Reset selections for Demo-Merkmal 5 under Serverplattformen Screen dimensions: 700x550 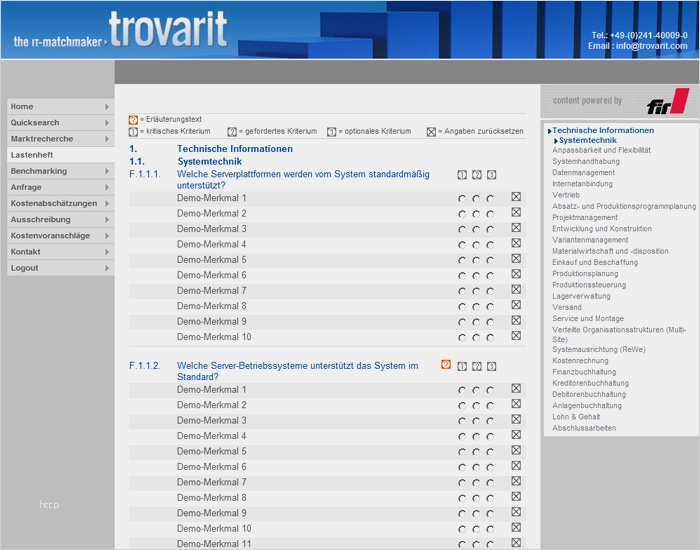click(x=516, y=259)
